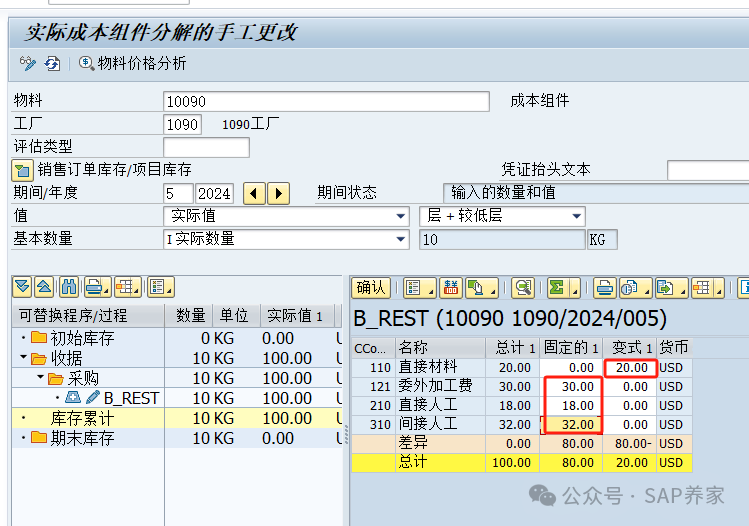Click the green sigma total icon
The image size is (749, 526).
coord(557,288)
